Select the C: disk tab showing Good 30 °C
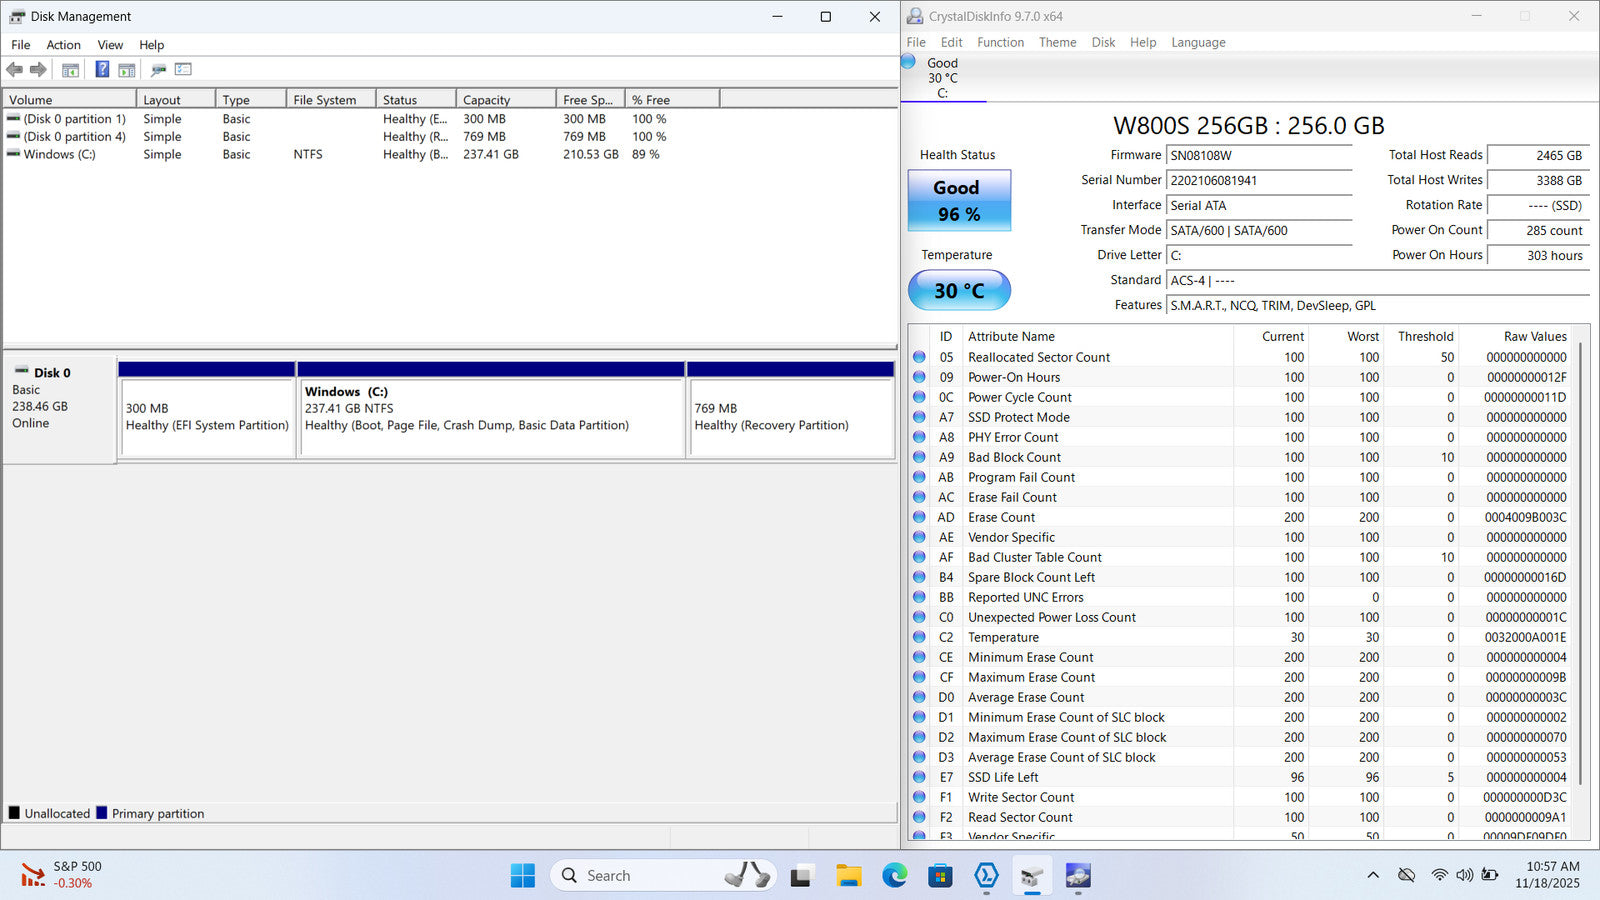Screen dimensions: 1600x900 pyautogui.click(x=942, y=78)
